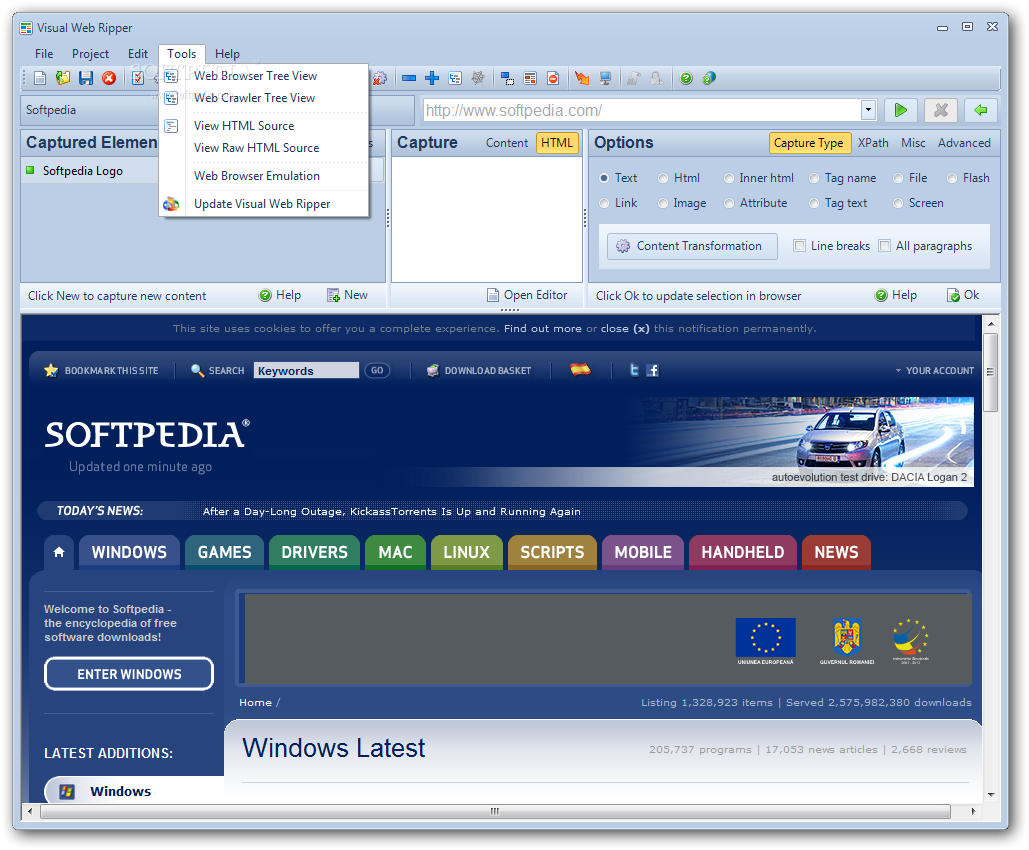The height and width of the screenshot is (850, 1029).
Task: Open the DRIVERS category tab
Action: 314,552
